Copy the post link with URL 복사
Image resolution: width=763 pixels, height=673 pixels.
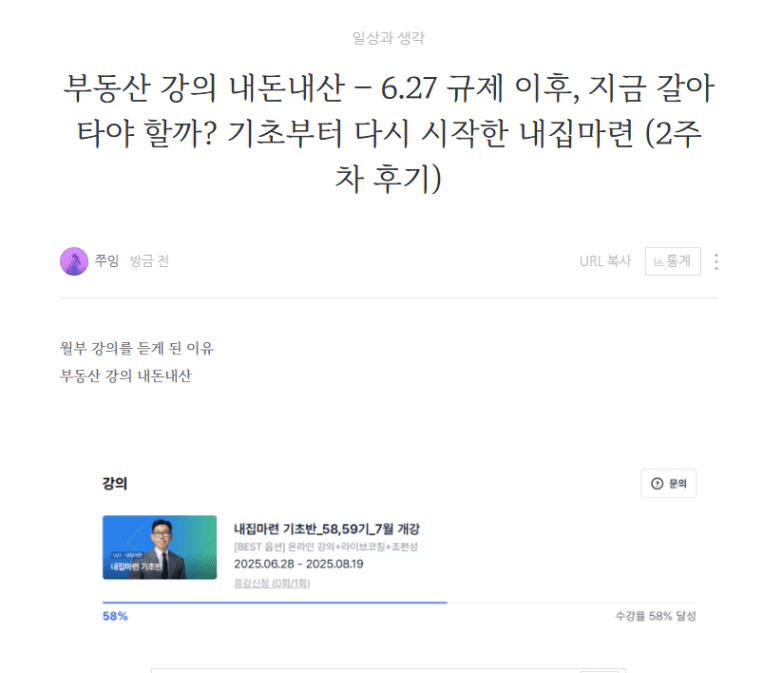[x=605, y=261]
